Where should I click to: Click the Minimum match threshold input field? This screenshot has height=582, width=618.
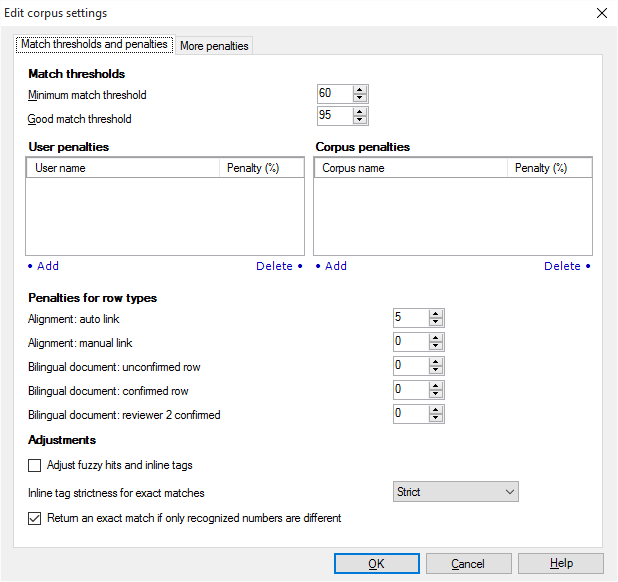coord(334,94)
